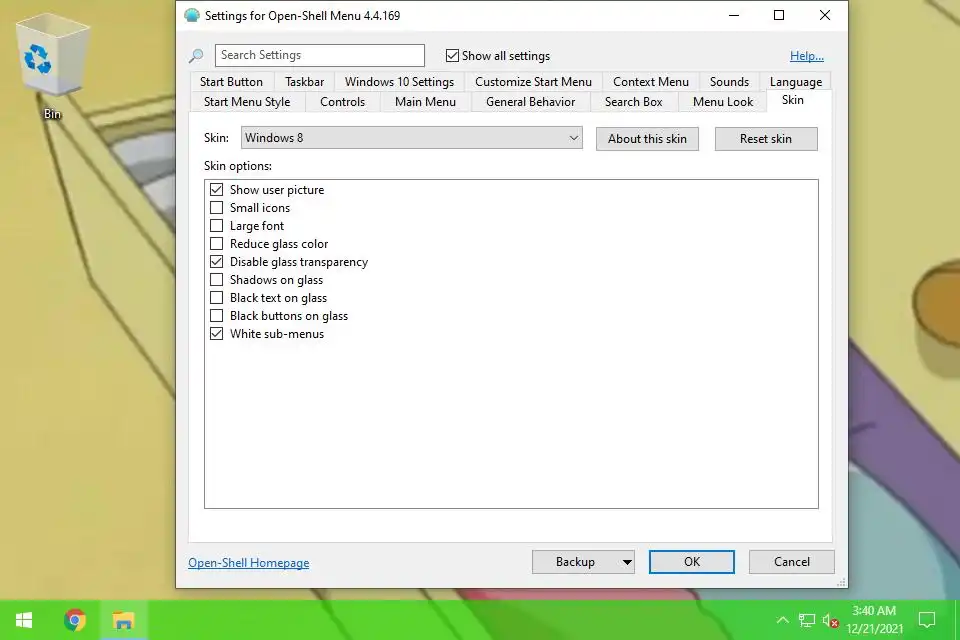Viewport: 960px width, 640px height.
Task: Click the Reset skin button
Action: tap(766, 139)
